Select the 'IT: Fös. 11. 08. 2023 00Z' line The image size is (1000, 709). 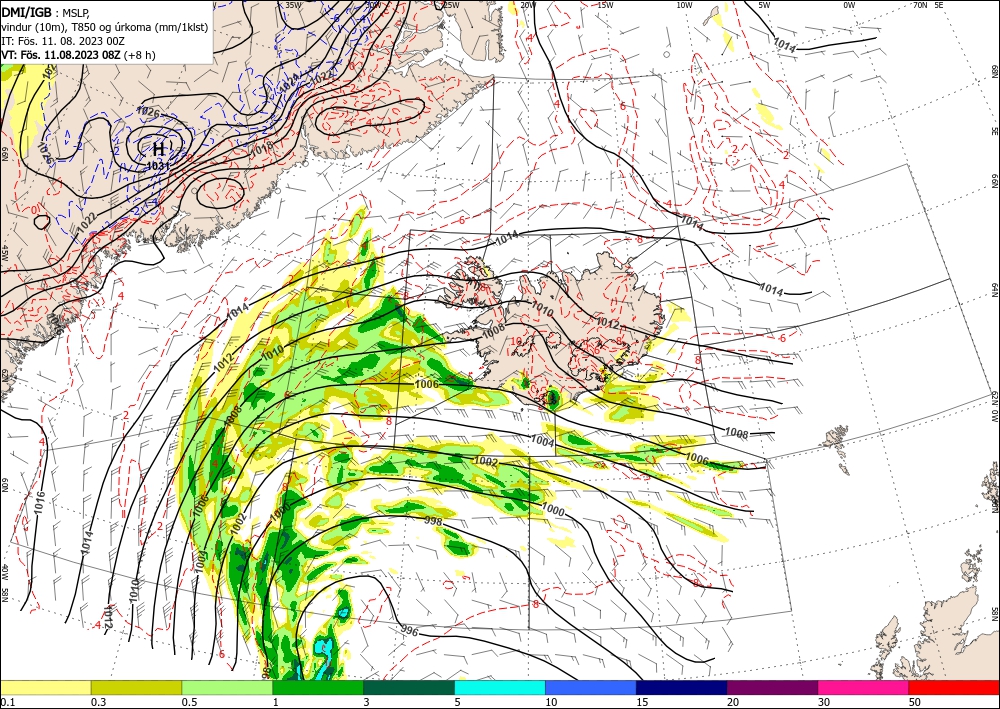point(62,41)
